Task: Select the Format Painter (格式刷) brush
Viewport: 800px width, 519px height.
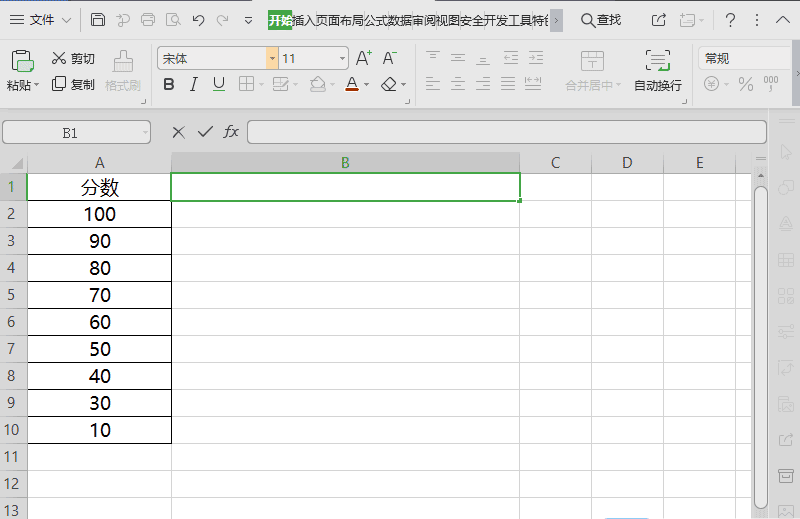Action: coord(123,71)
